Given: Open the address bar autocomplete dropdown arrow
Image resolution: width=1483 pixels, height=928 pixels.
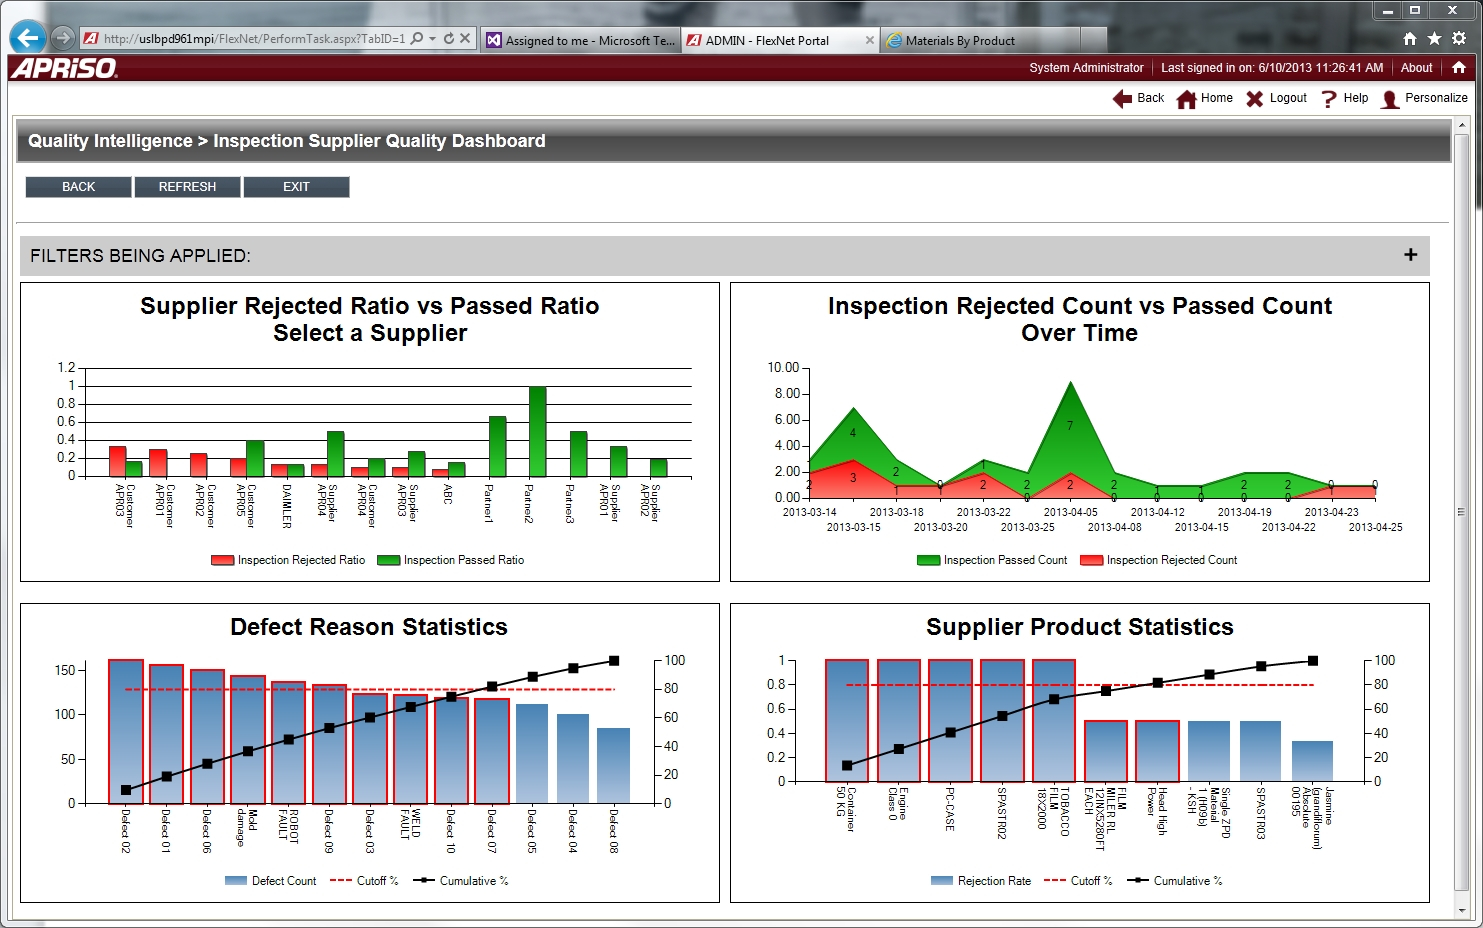Looking at the screenshot, I should coord(432,39).
